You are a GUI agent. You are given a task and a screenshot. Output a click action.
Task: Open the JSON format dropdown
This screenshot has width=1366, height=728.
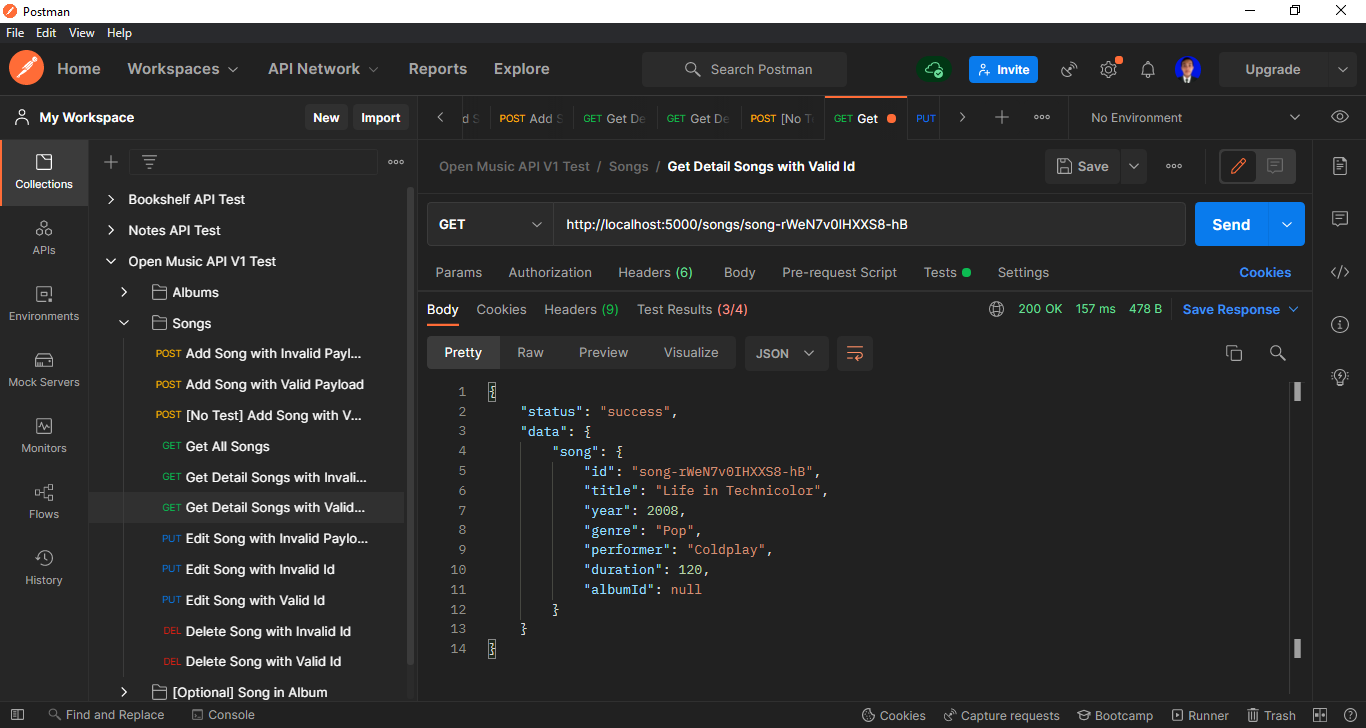tap(786, 353)
